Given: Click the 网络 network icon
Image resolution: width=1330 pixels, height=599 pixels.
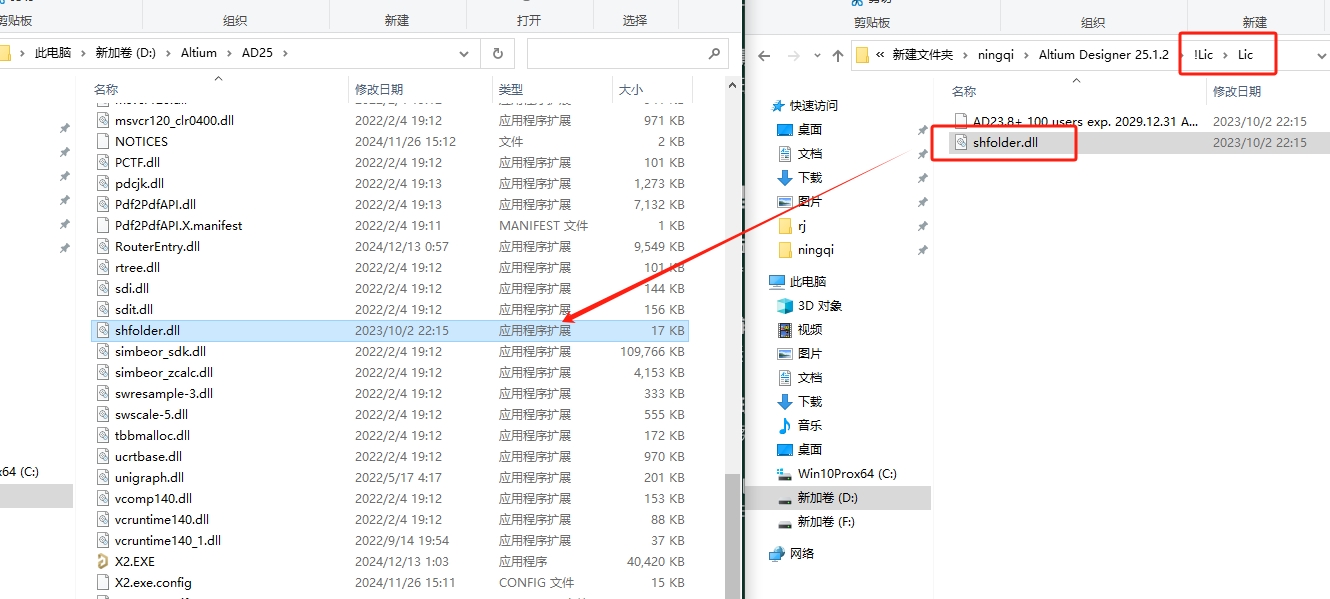Looking at the screenshot, I should [x=777, y=553].
